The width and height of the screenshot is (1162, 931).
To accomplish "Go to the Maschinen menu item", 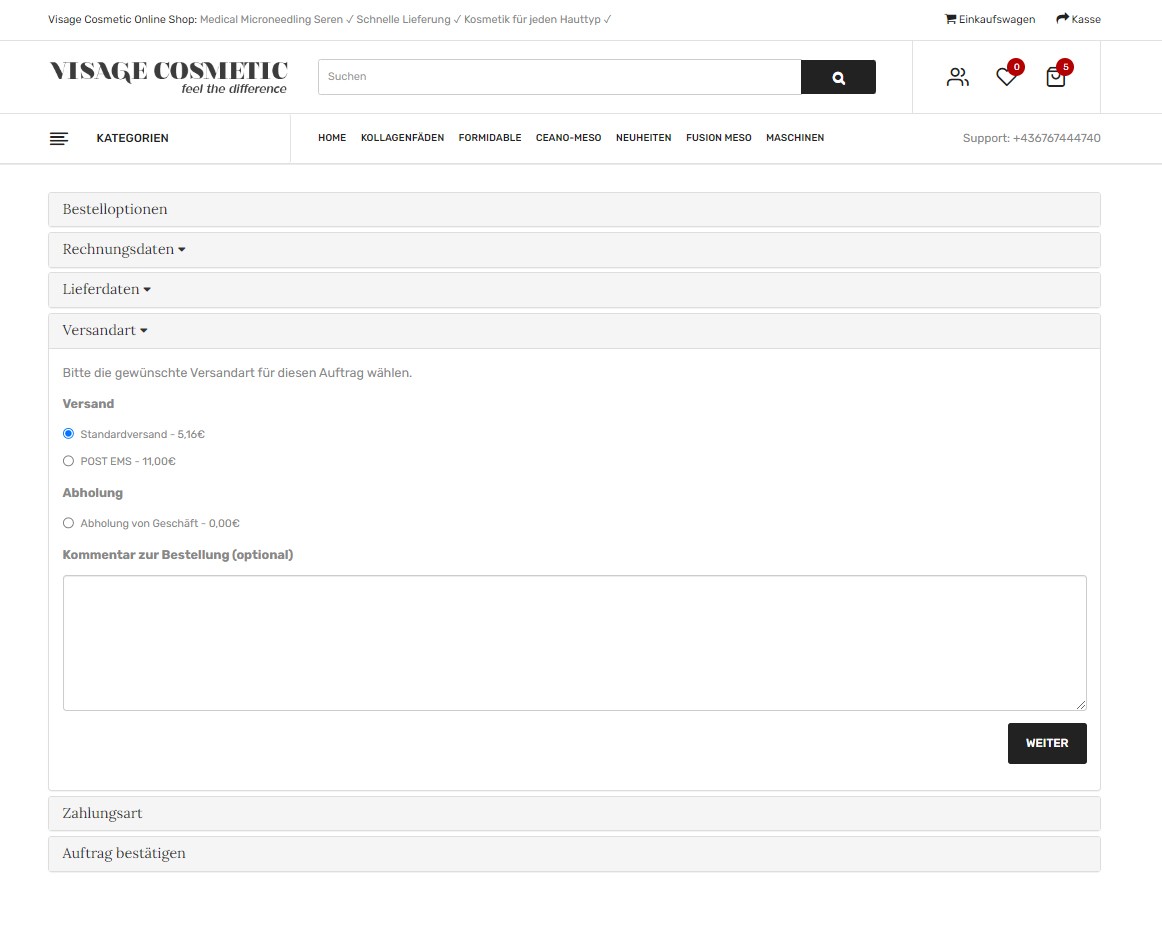I will coord(794,138).
